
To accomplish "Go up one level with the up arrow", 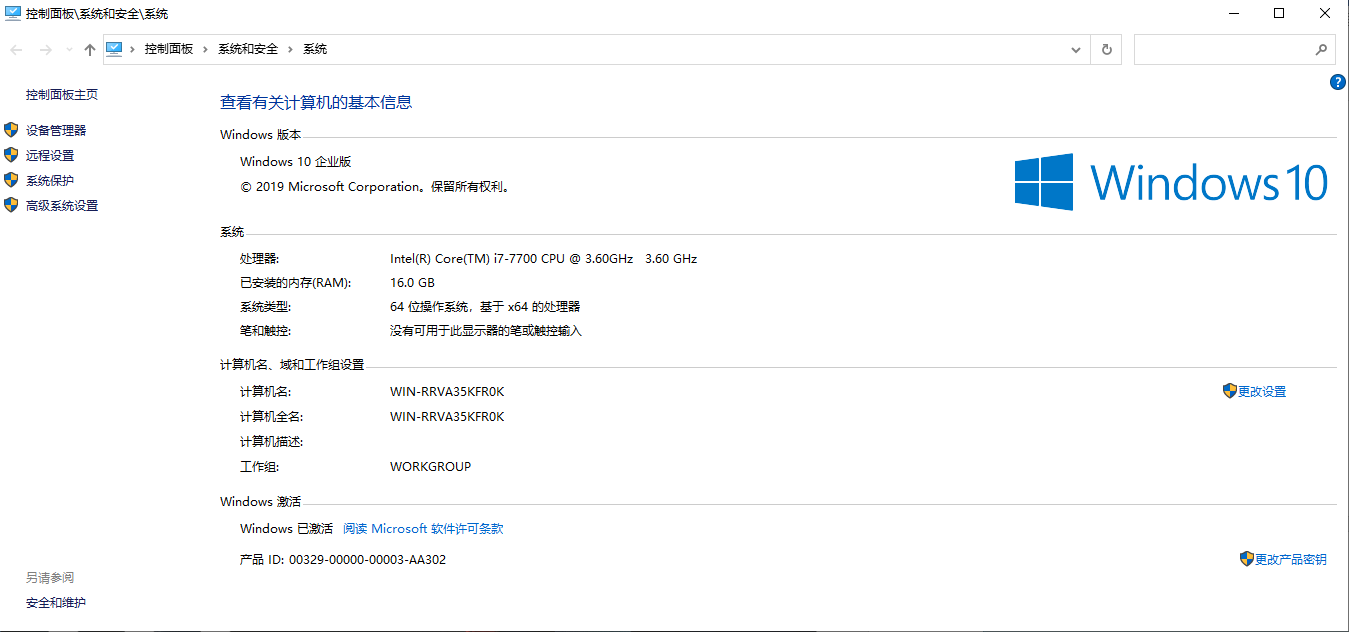I will point(89,49).
